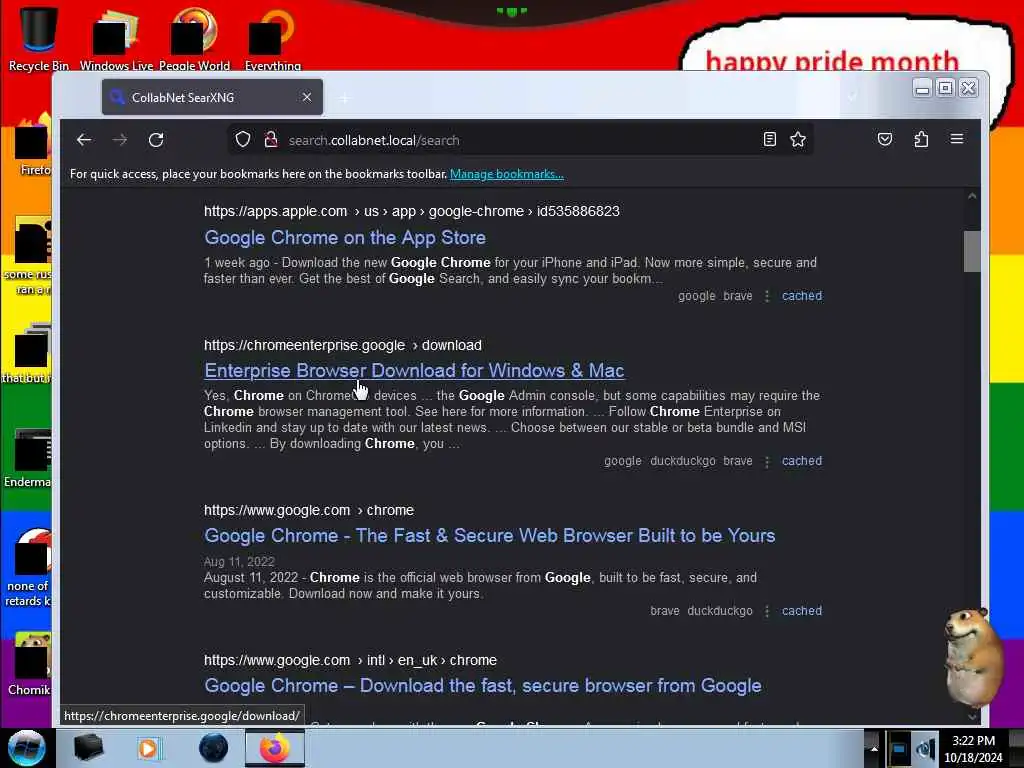Click the page vertical scrollbar thumb
Image resolution: width=1024 pixels, height=768 pixels.
coord(972,251)
